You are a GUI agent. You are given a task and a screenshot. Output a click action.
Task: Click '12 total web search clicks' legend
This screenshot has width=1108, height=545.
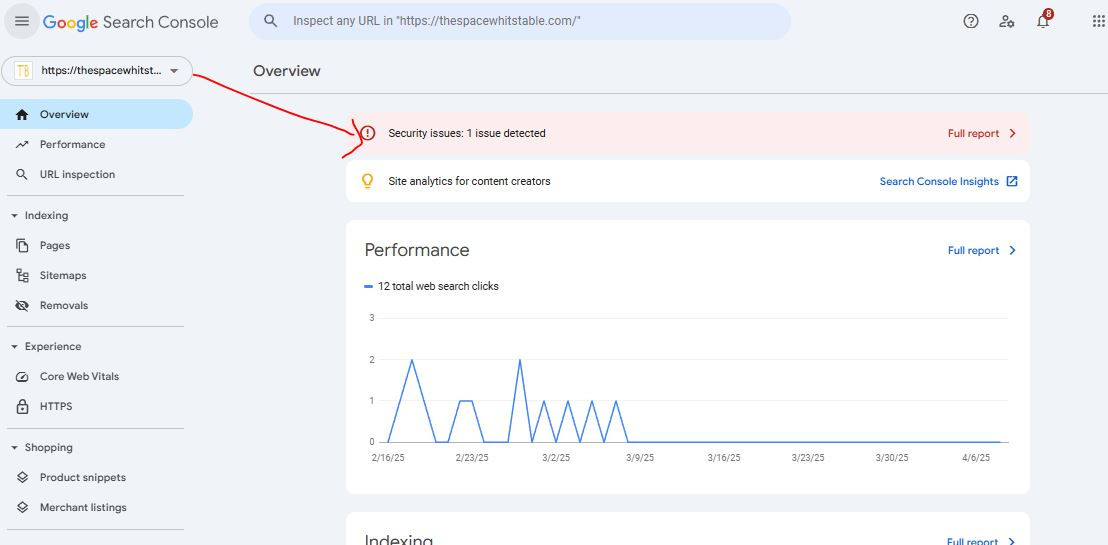point(432,286)
